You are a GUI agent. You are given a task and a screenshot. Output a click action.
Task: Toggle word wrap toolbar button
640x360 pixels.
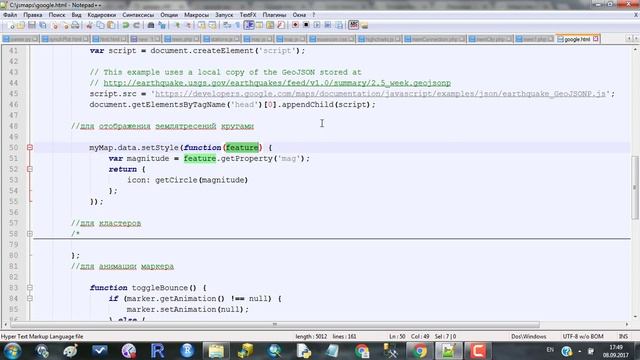227,25
